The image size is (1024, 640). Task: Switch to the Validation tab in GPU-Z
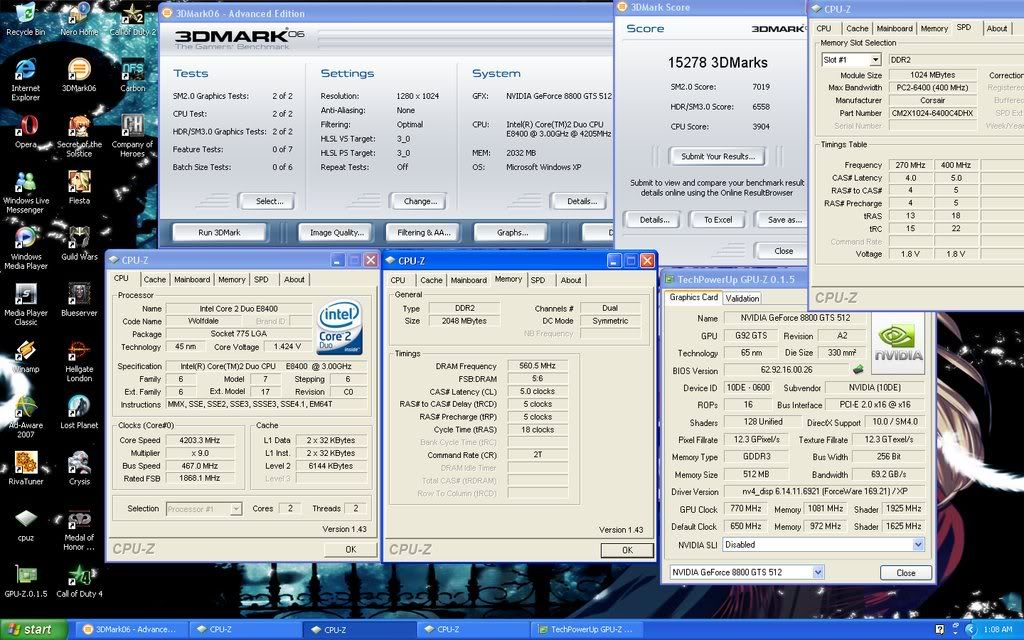point(742,298)
